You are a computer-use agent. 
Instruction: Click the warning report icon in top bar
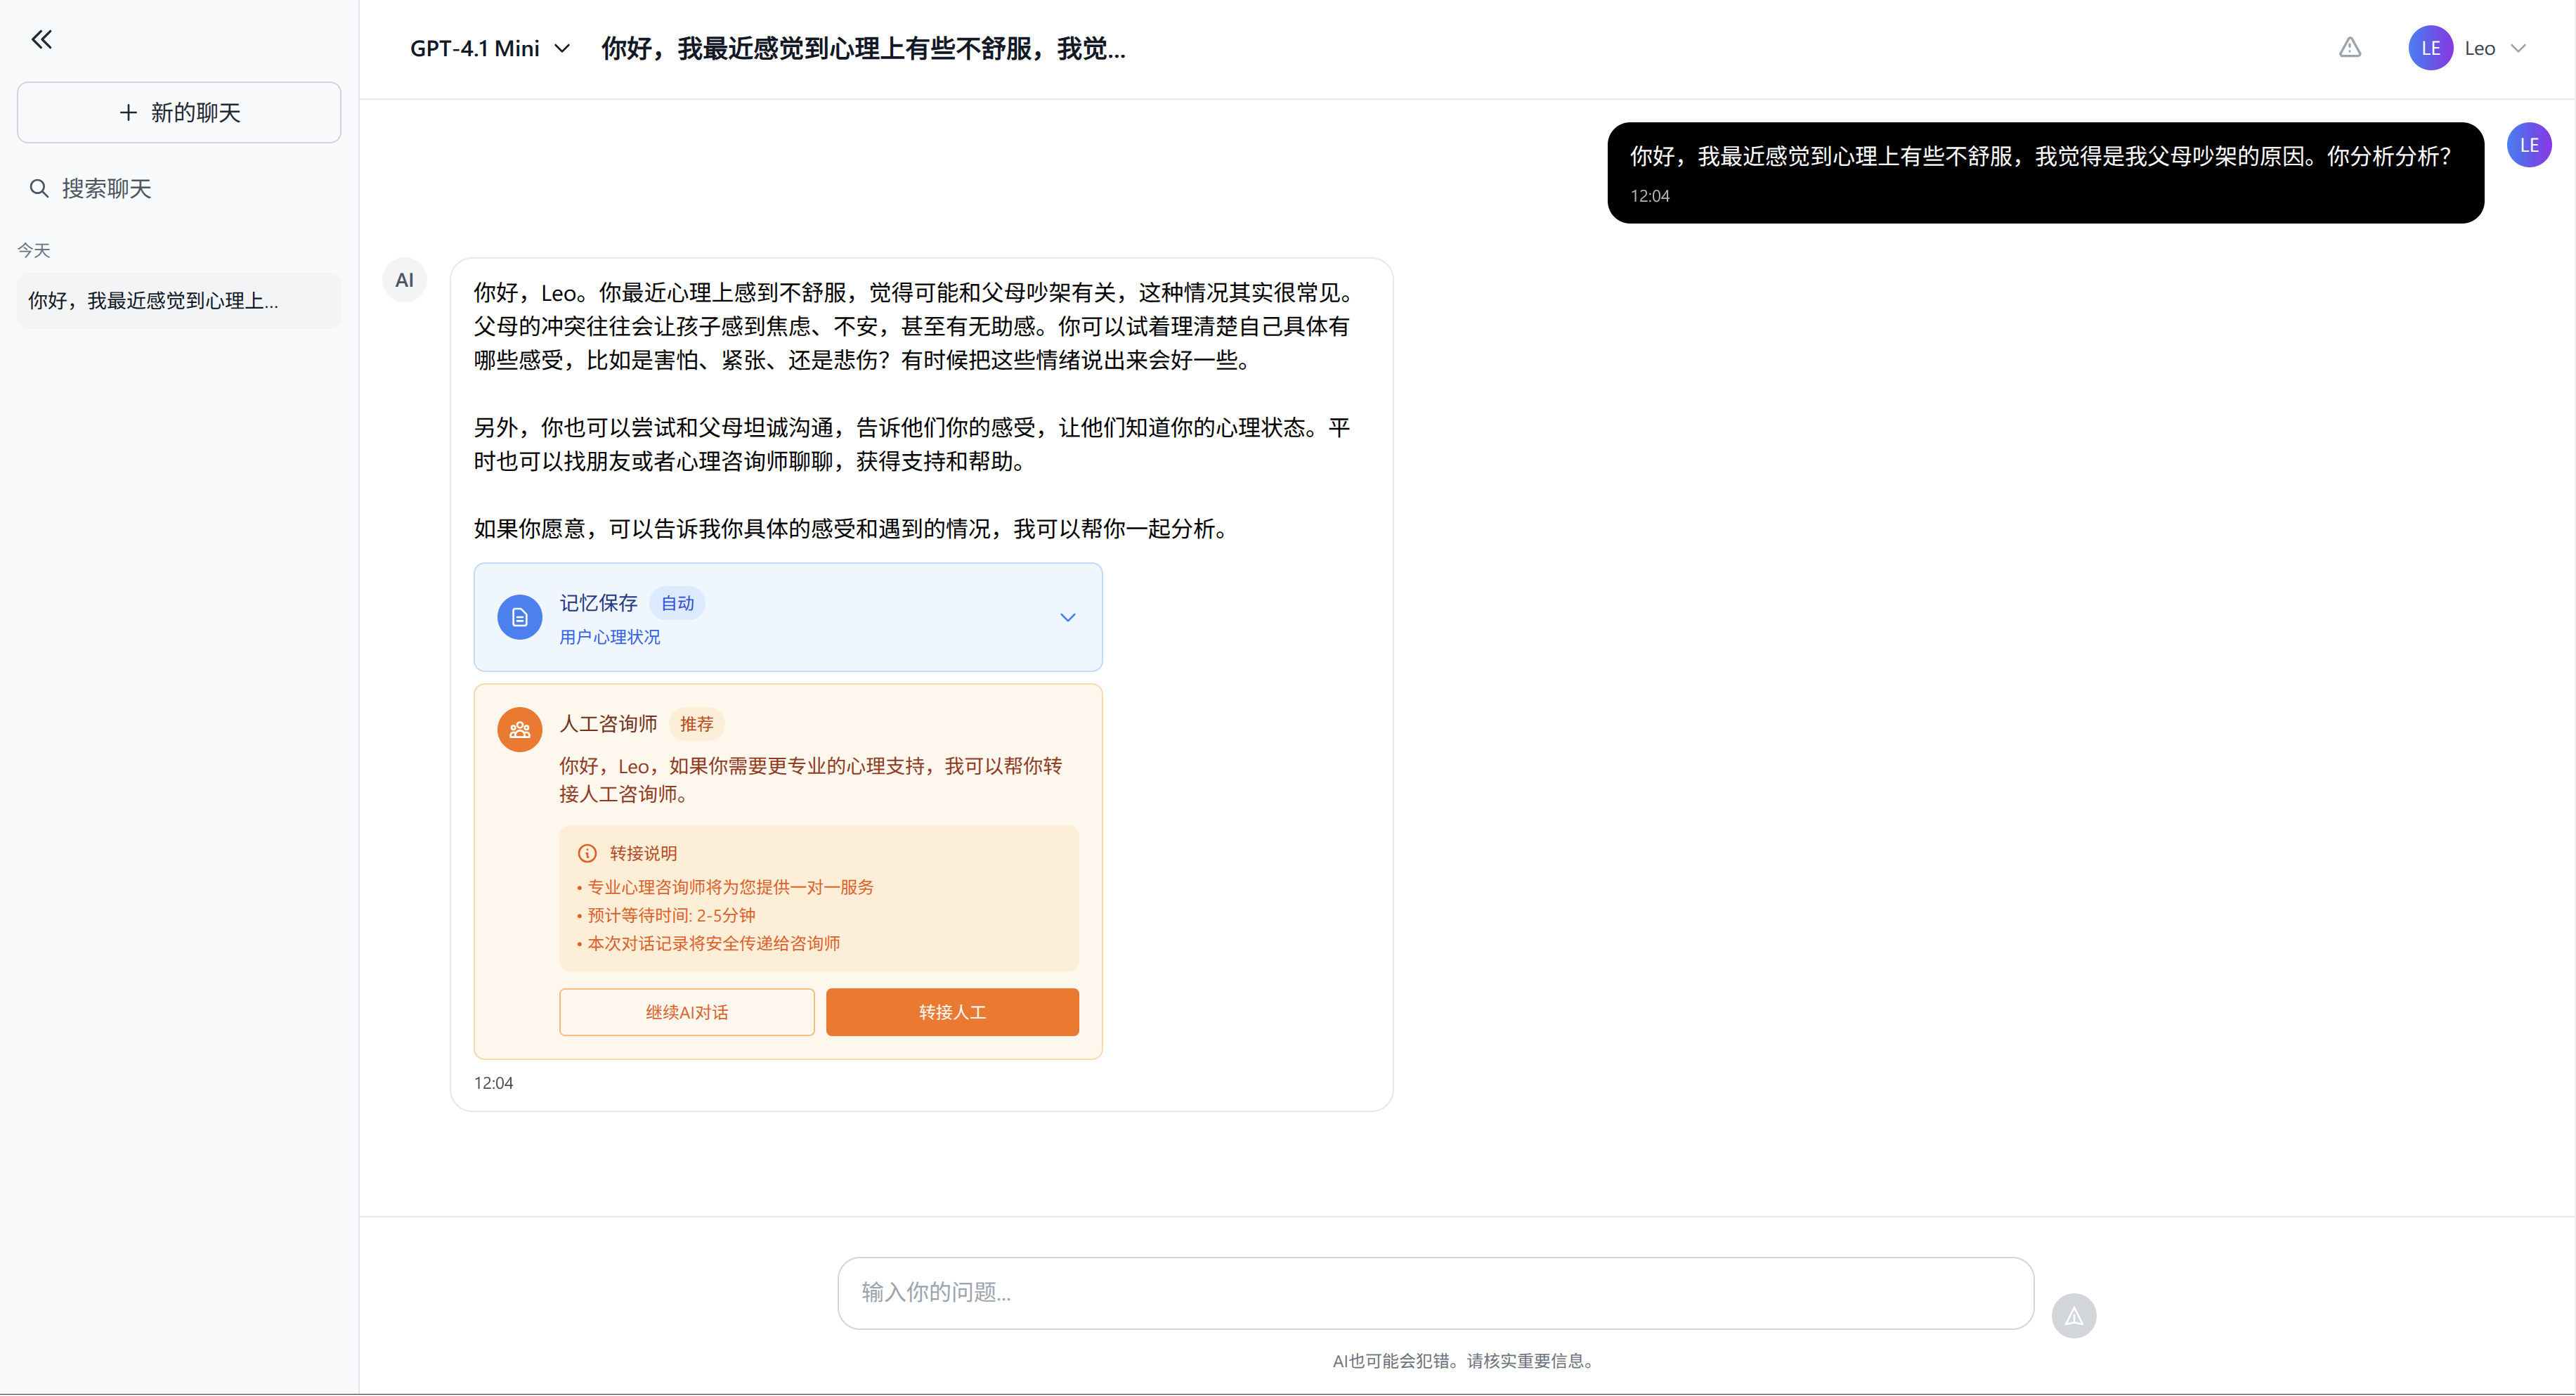[x=2350, y=47]
